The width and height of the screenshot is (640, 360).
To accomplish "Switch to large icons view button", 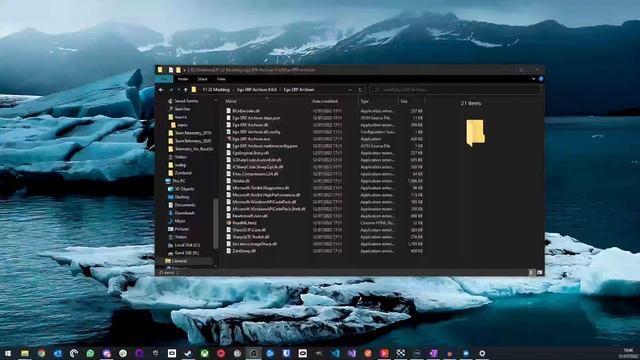I will (x=539, y=272).
